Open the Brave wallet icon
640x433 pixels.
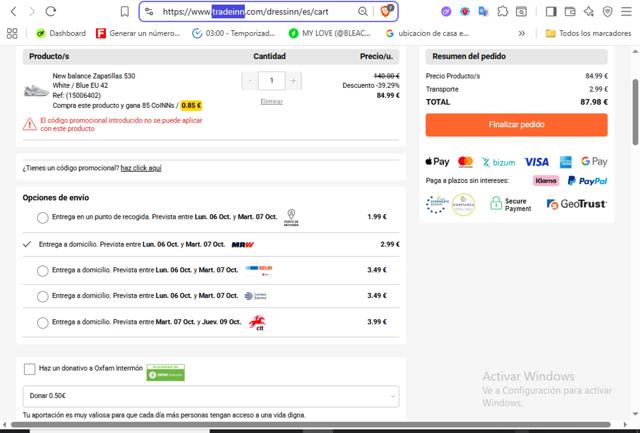[570, 11]
